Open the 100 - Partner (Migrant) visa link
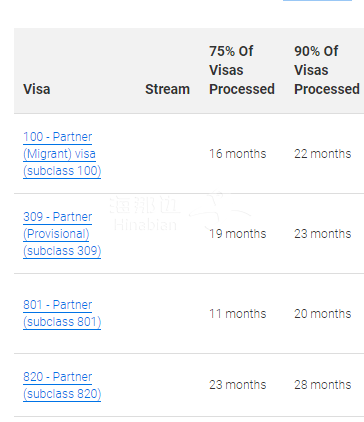The width and height of the screenshot is (364, 422). (x=62, y=154)
